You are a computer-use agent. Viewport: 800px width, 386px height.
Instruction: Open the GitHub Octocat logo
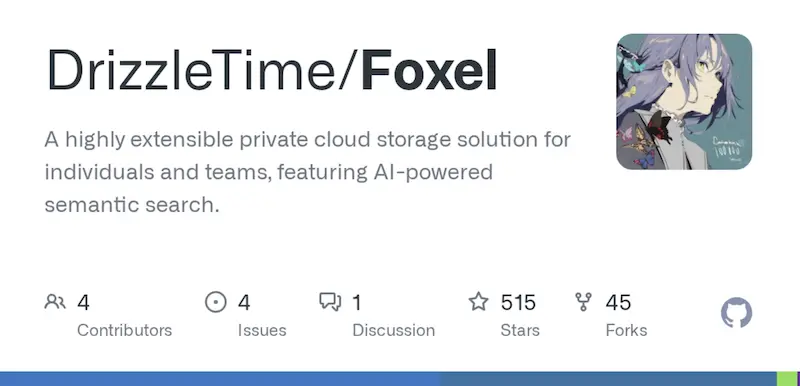pos(736,313)
